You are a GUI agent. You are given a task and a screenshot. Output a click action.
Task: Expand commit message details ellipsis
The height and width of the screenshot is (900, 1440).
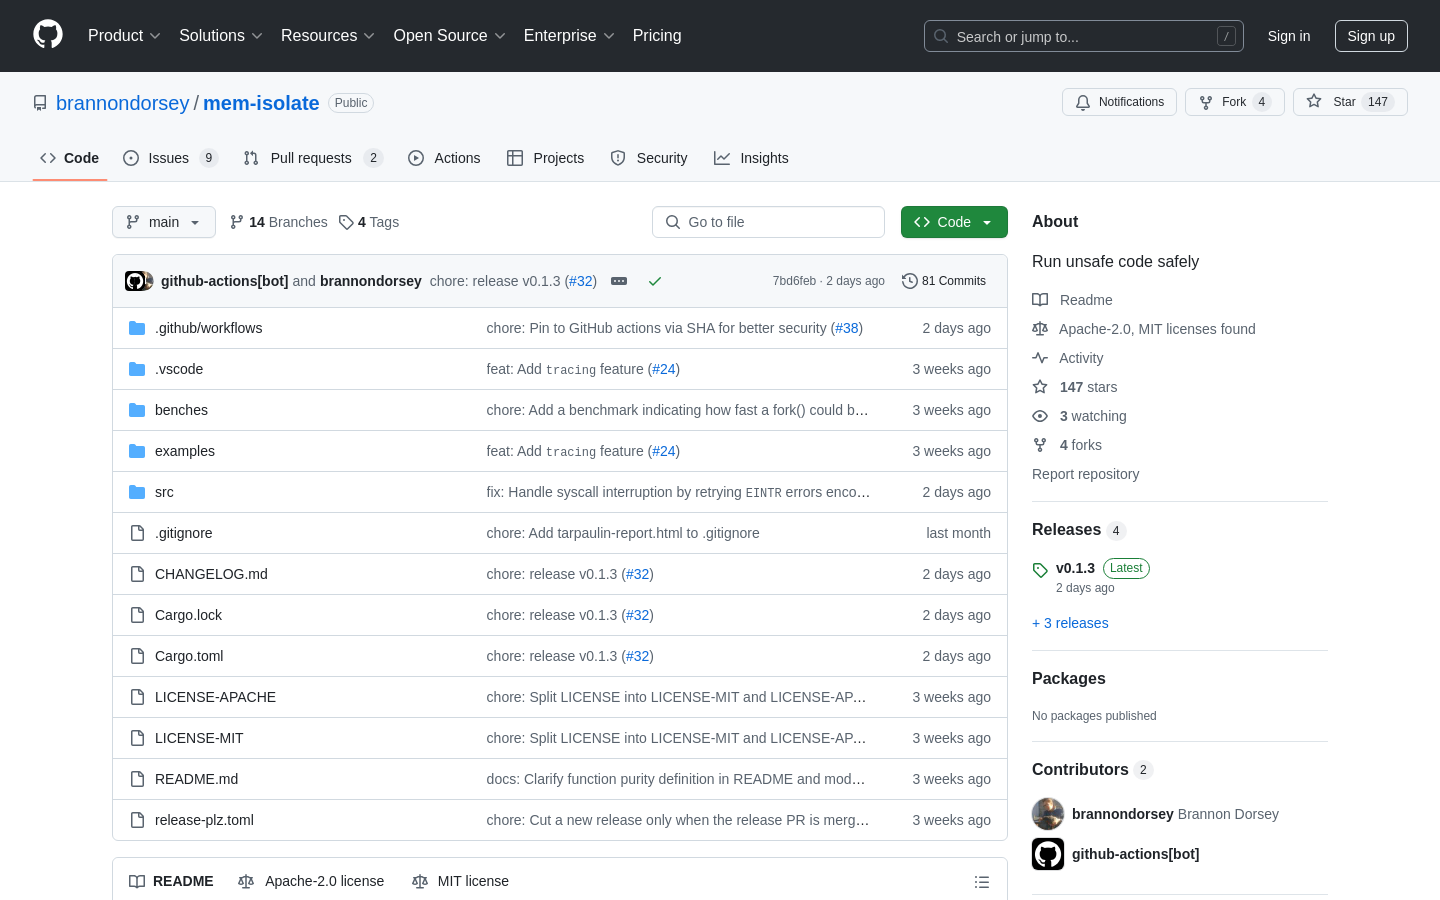(619, 281)
